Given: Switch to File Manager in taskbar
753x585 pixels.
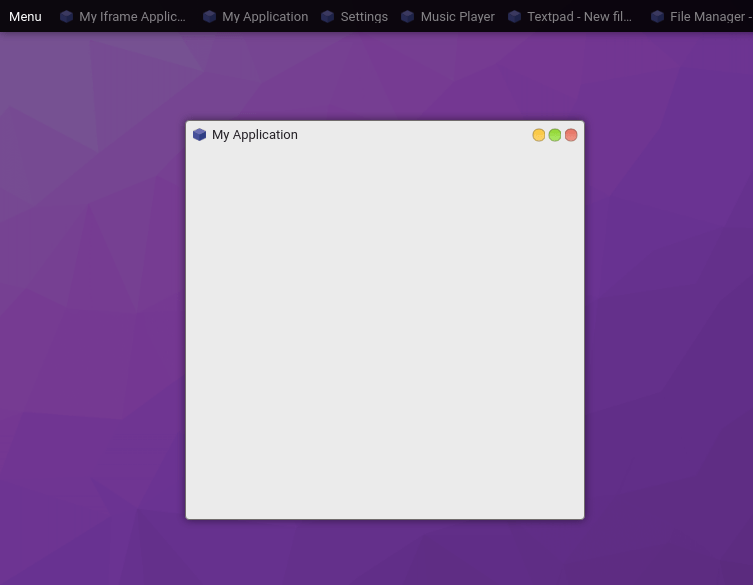Looking at the screenshot, I should click(702, 16).
